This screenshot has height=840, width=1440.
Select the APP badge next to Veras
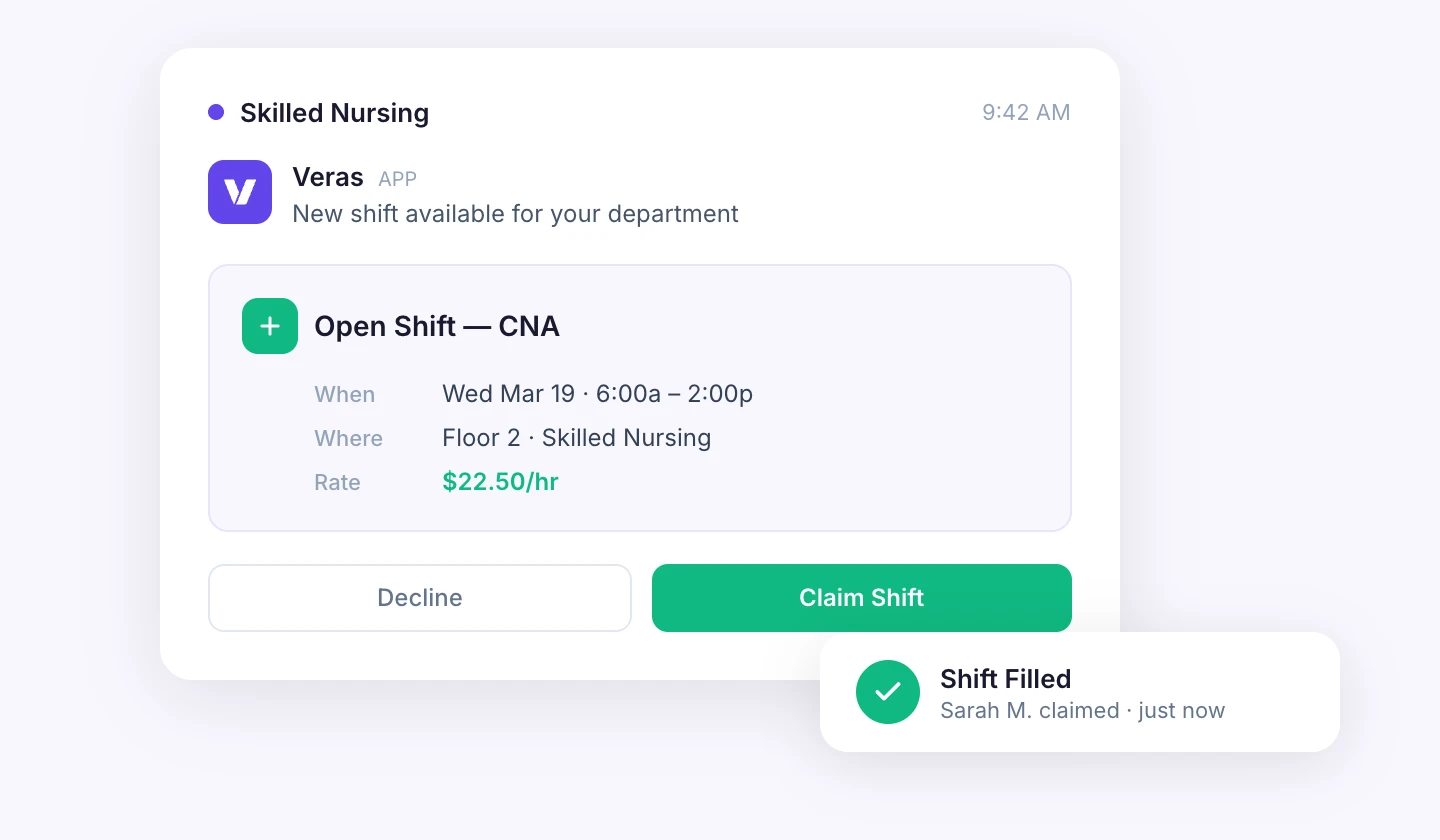pyautogui.click(x=397, y=179)
